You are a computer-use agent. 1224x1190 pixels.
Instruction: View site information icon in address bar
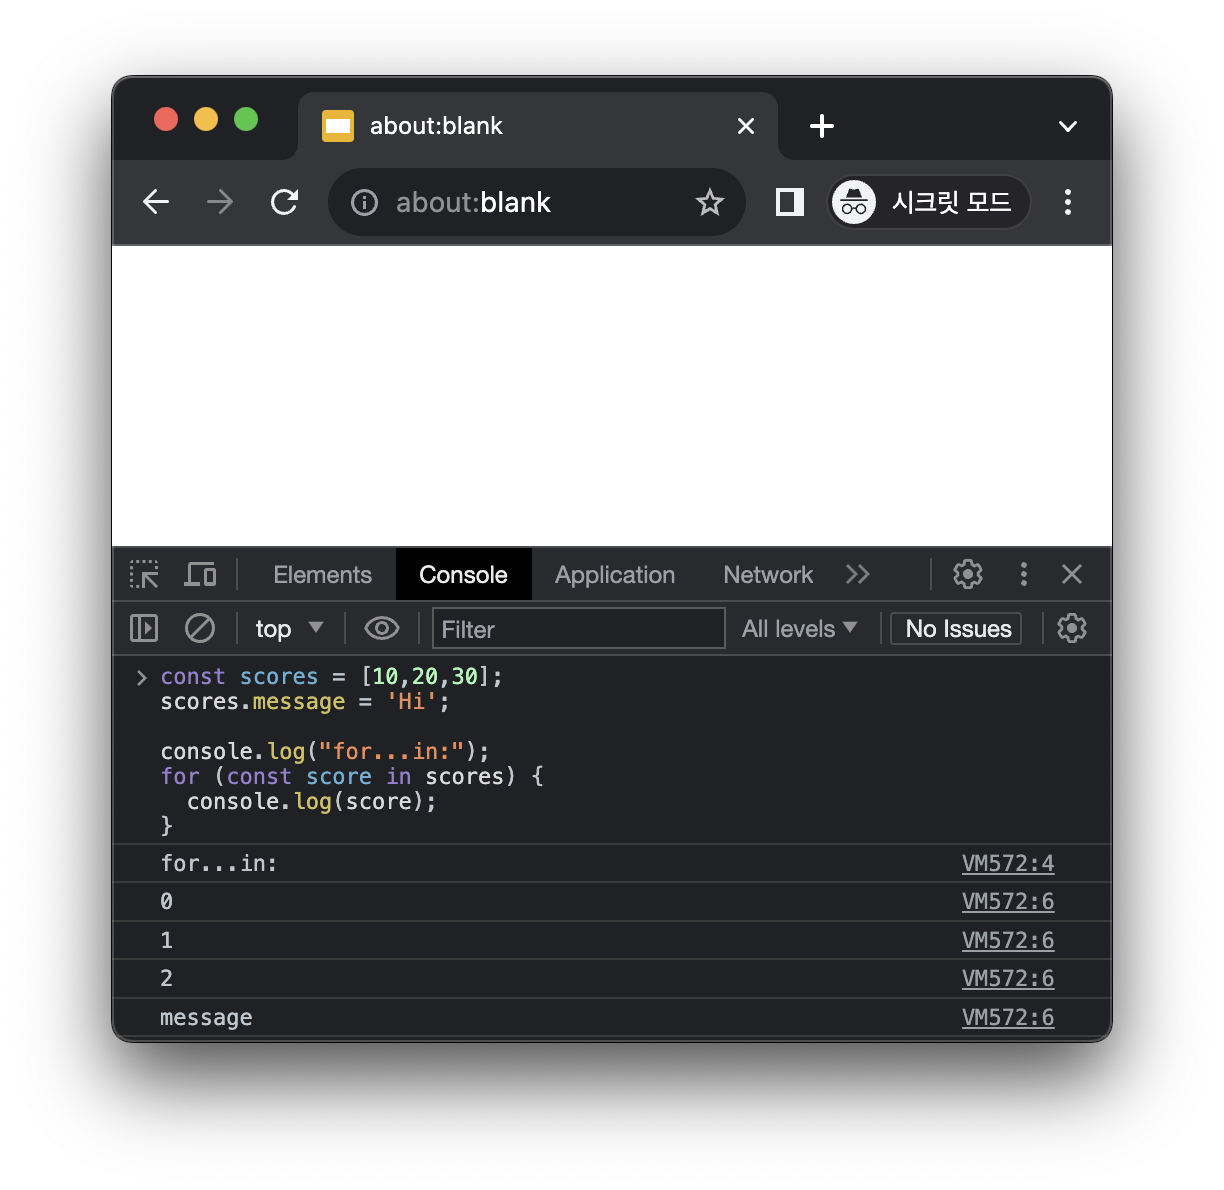point(364,203)
